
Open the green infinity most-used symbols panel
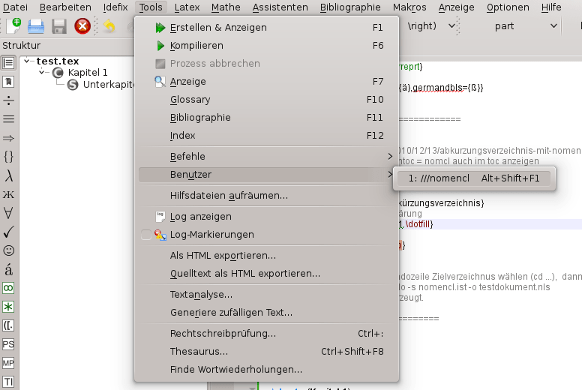(8, 288)
